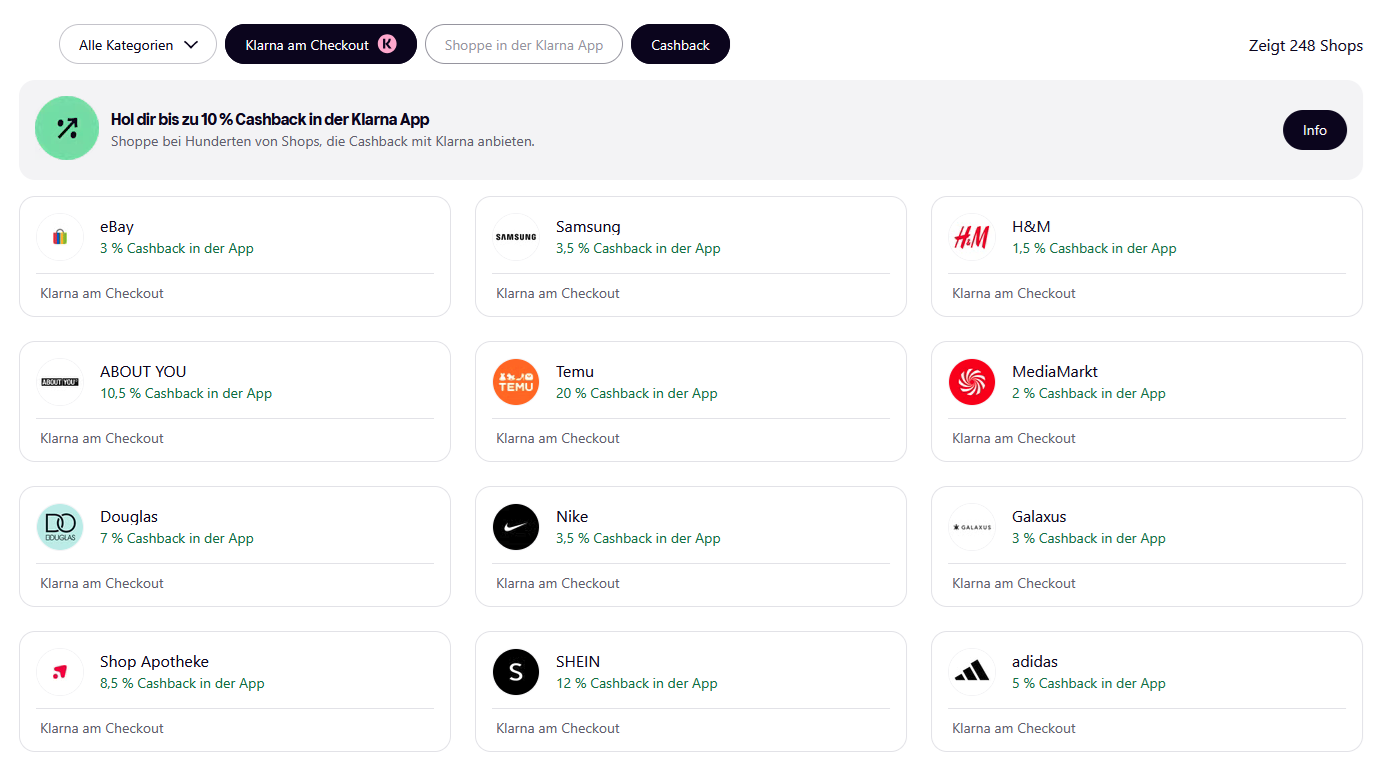
Task: Disable the Cashback filter chip
Action: point(680,44)
